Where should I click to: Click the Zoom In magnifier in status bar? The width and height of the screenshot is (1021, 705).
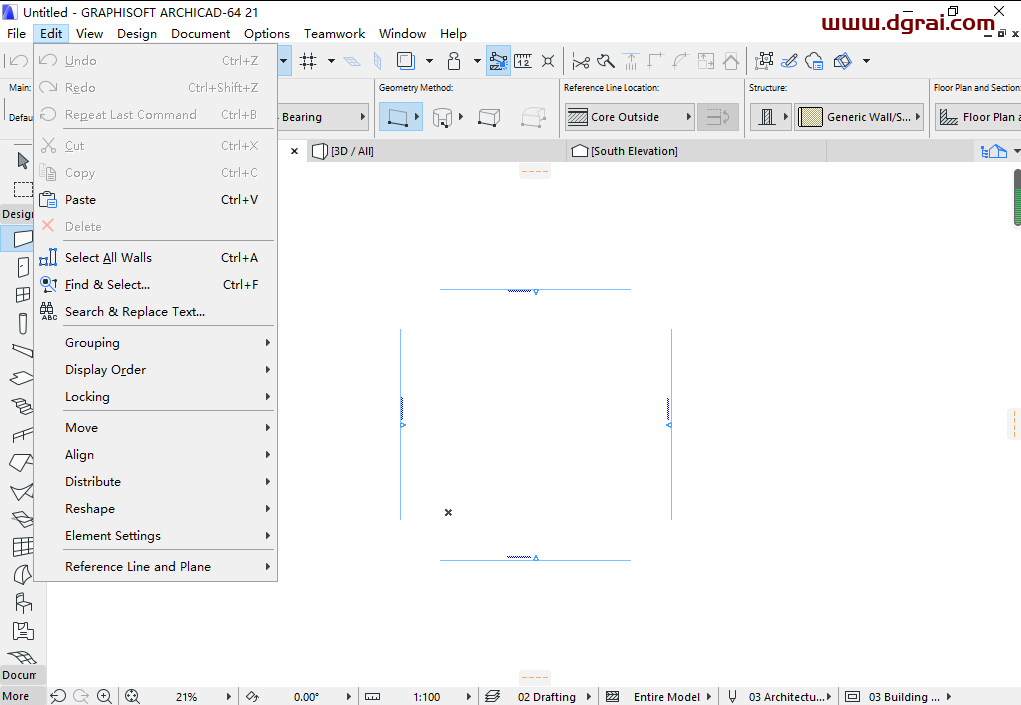[104, 696]
